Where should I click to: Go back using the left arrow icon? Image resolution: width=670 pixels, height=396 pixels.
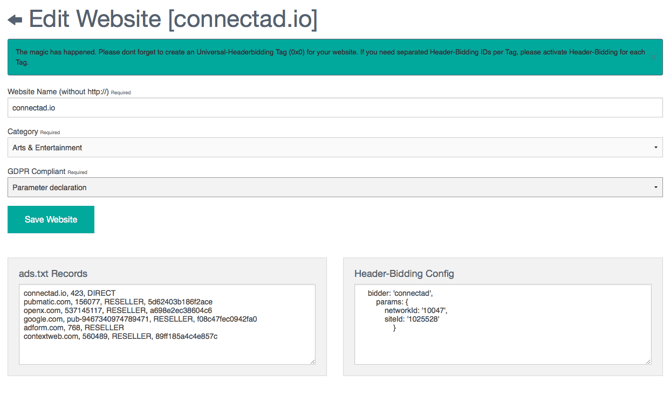click(15, 20)
